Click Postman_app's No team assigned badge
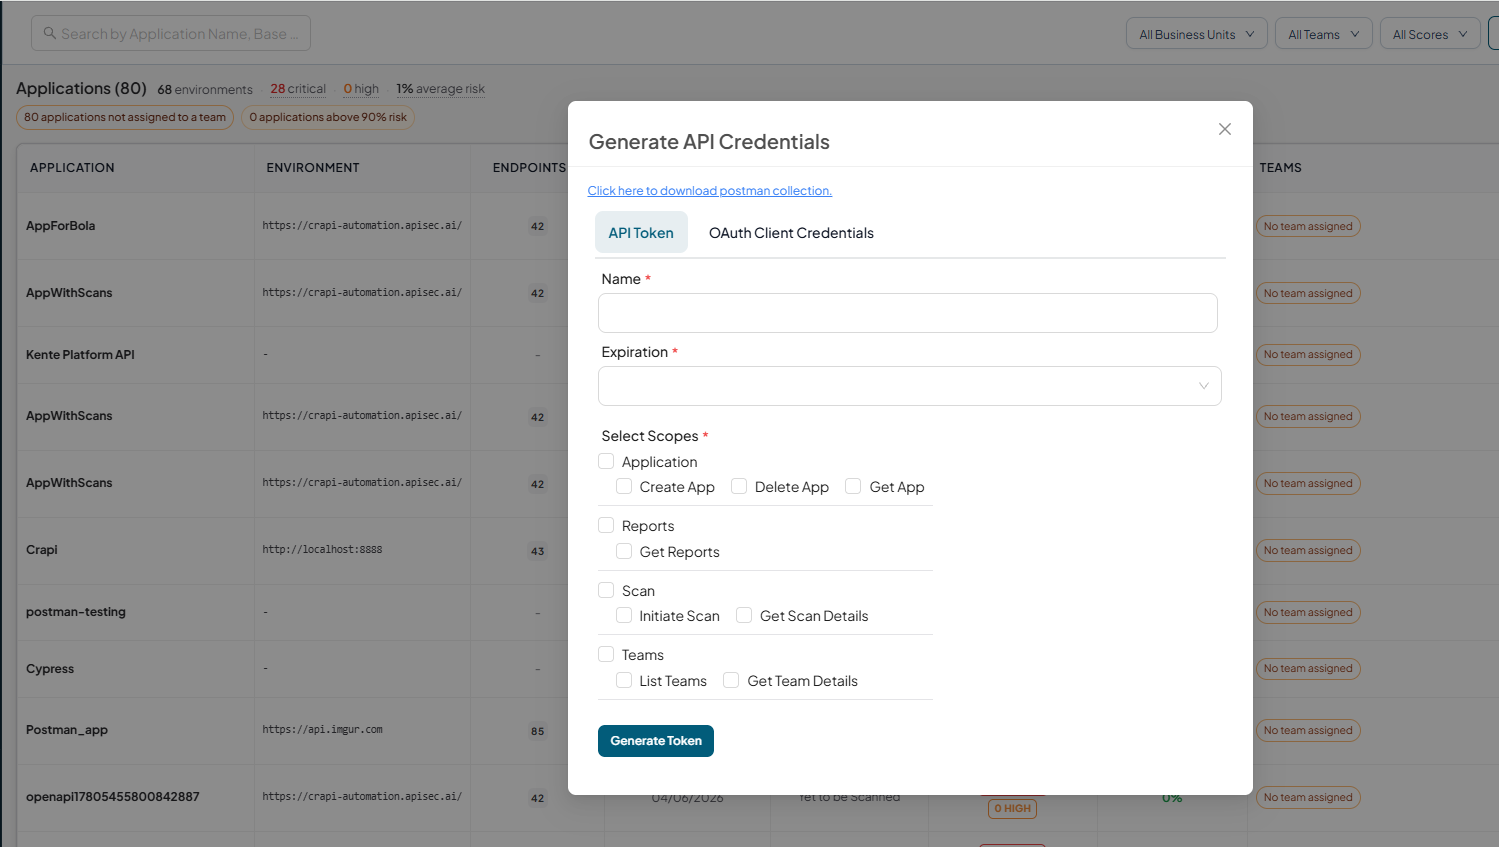 (x=1308, y=730)
